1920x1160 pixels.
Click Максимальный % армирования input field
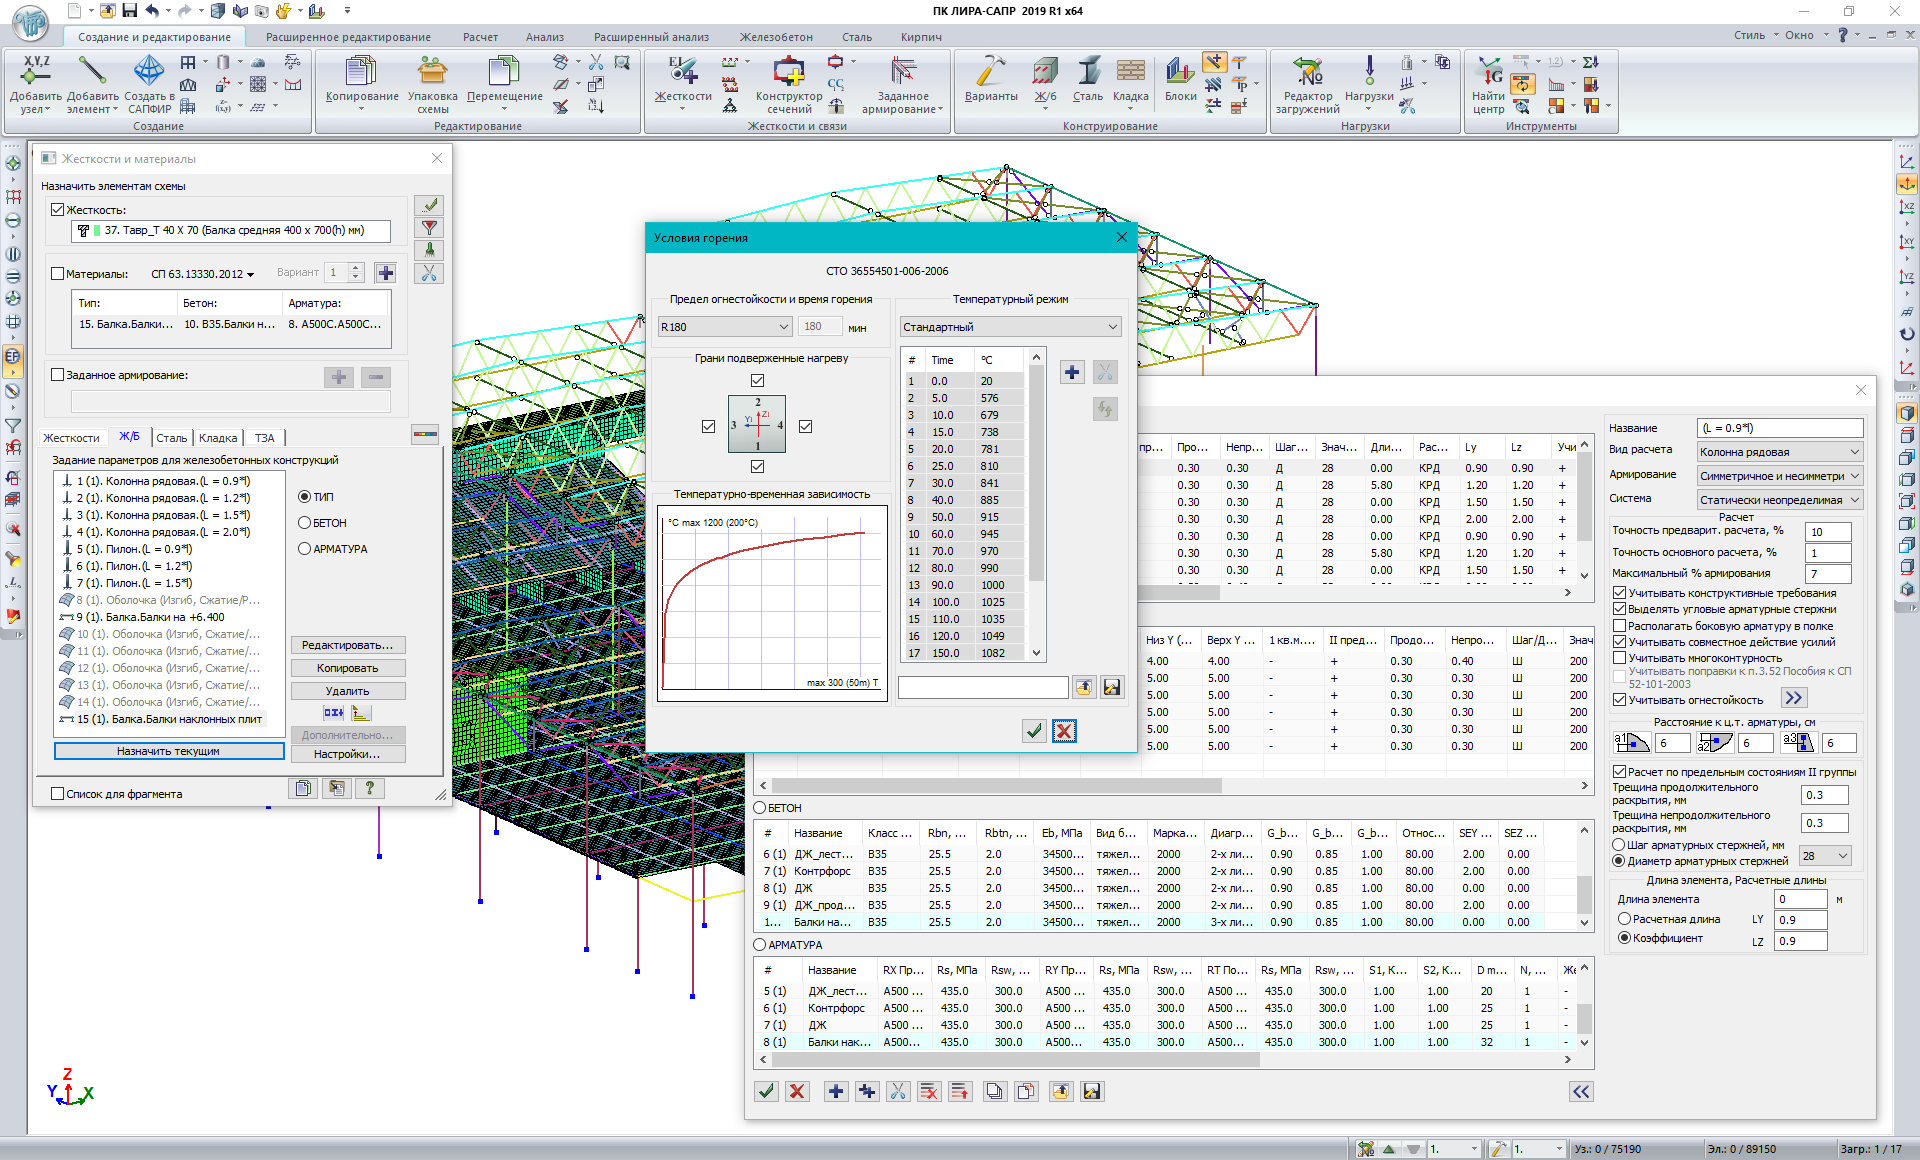pyautogui.click(x=1828, y=573)
